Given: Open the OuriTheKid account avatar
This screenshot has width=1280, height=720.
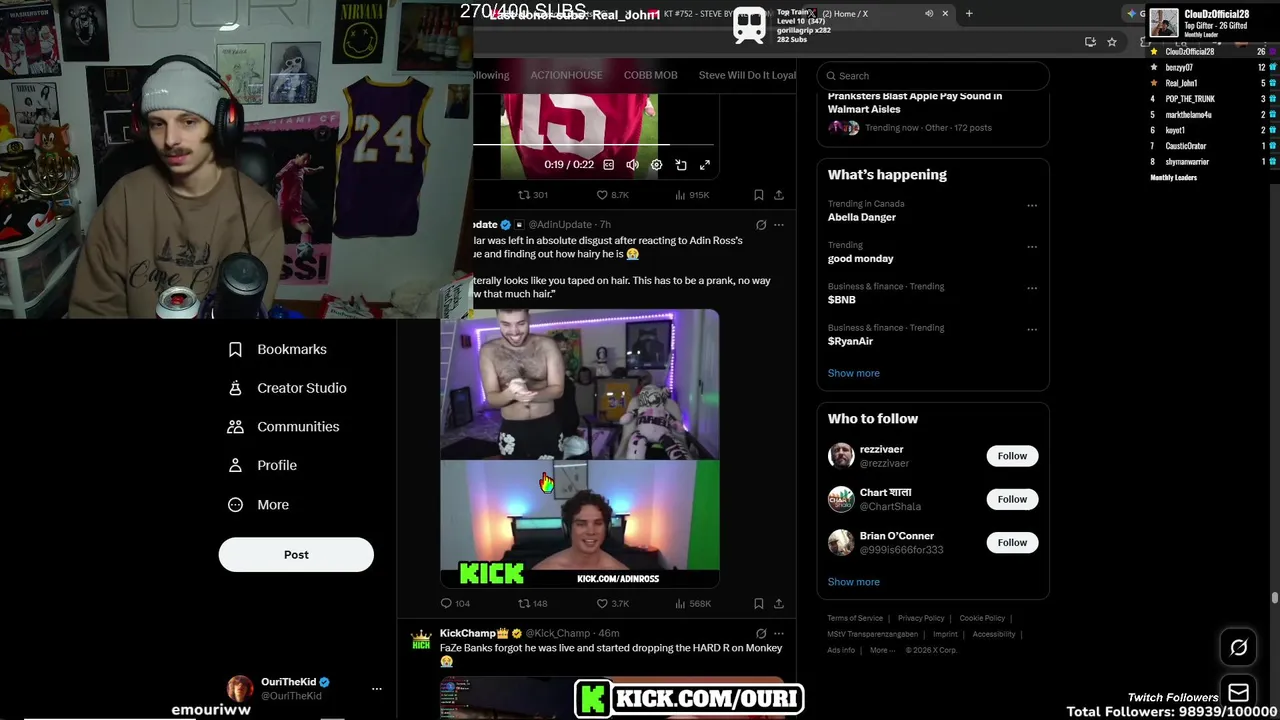Looking at the screenshot, I should click(x=240, y=689).
